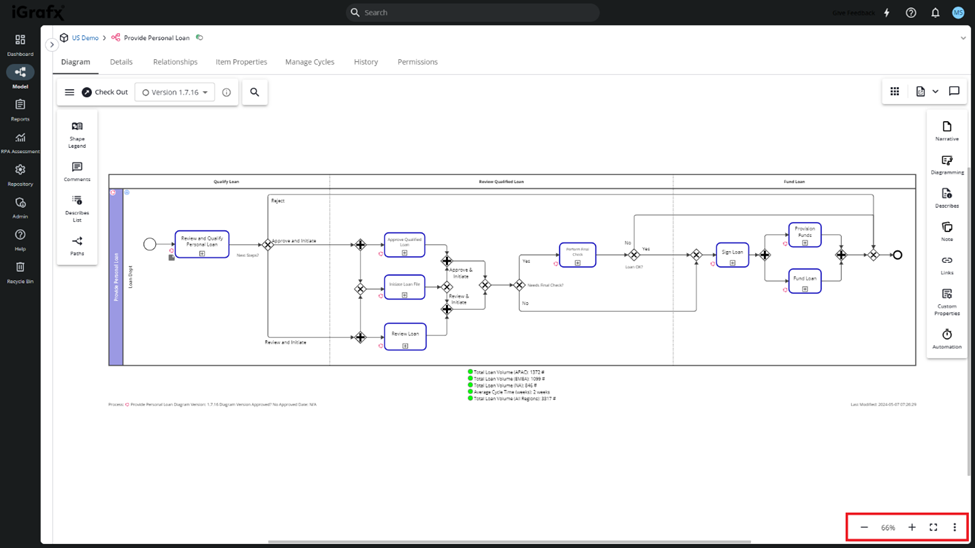Follow the US Demo breadcrumb link
This screenshot has height=548, width=975.
click(x=85, y=38)
